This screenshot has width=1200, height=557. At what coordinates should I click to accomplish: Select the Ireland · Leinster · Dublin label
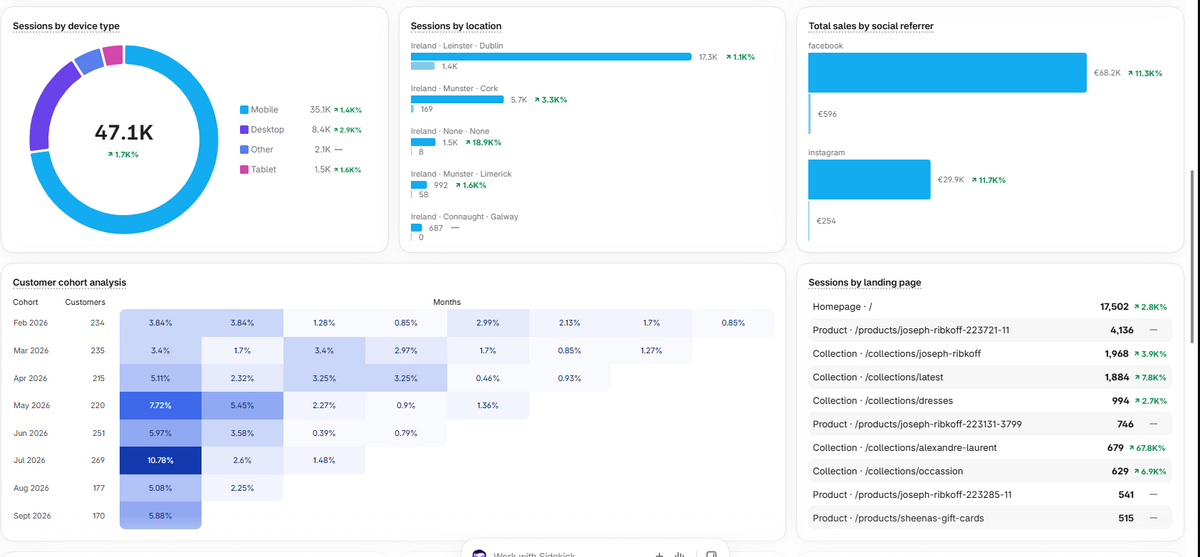pos(457,46)
